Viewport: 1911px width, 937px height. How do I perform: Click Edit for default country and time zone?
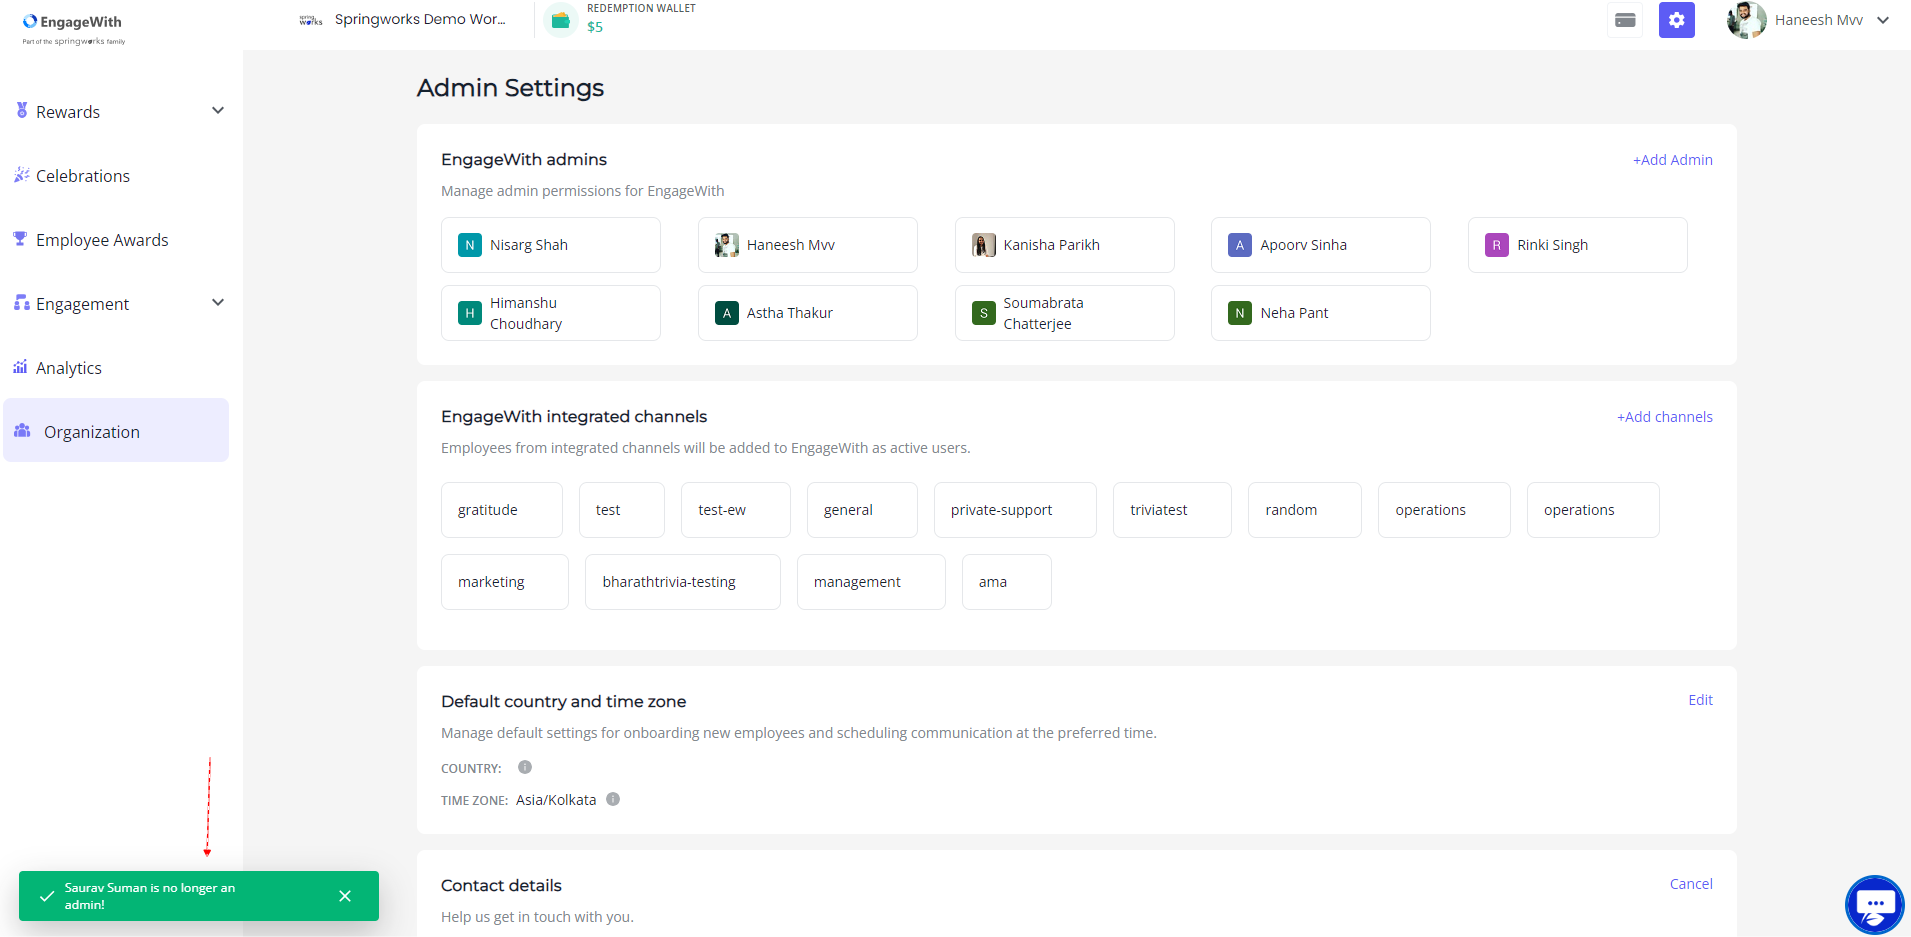tap(1700, 700)
